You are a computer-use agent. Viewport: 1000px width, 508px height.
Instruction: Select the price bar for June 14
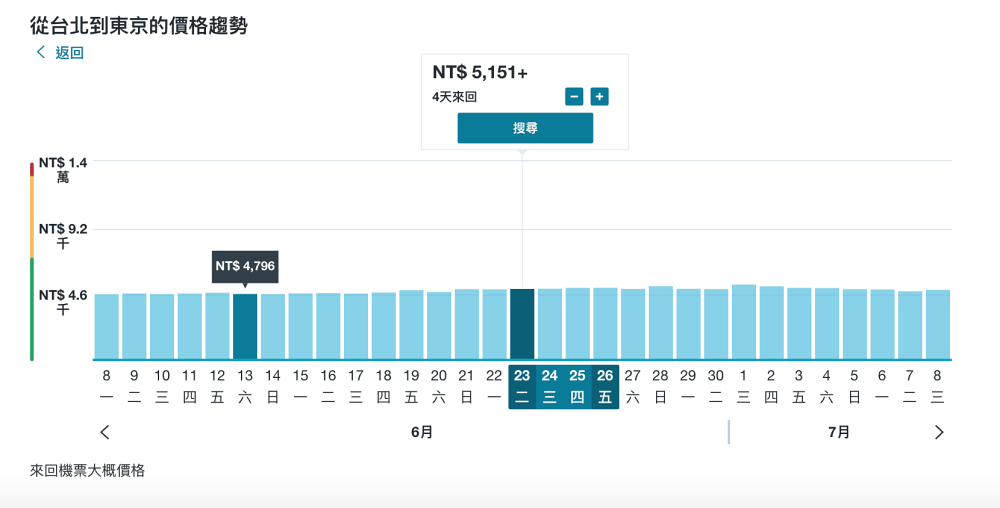point(273,327)
